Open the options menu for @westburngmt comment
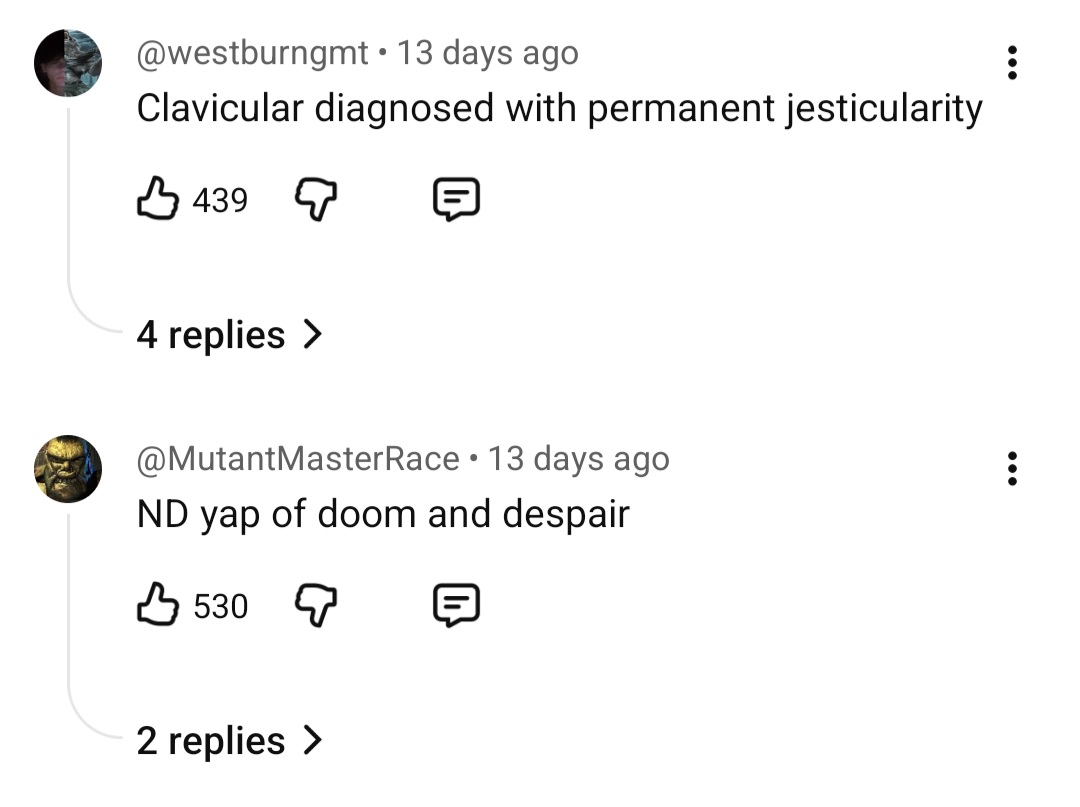The image size is (1080, 807). point(1013,63)
